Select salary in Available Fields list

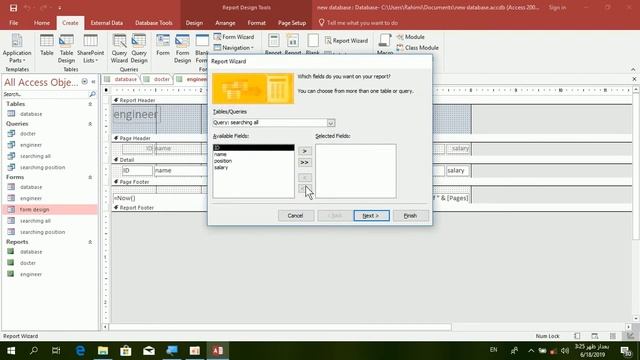pyautogui.click(x=253, y=167)
